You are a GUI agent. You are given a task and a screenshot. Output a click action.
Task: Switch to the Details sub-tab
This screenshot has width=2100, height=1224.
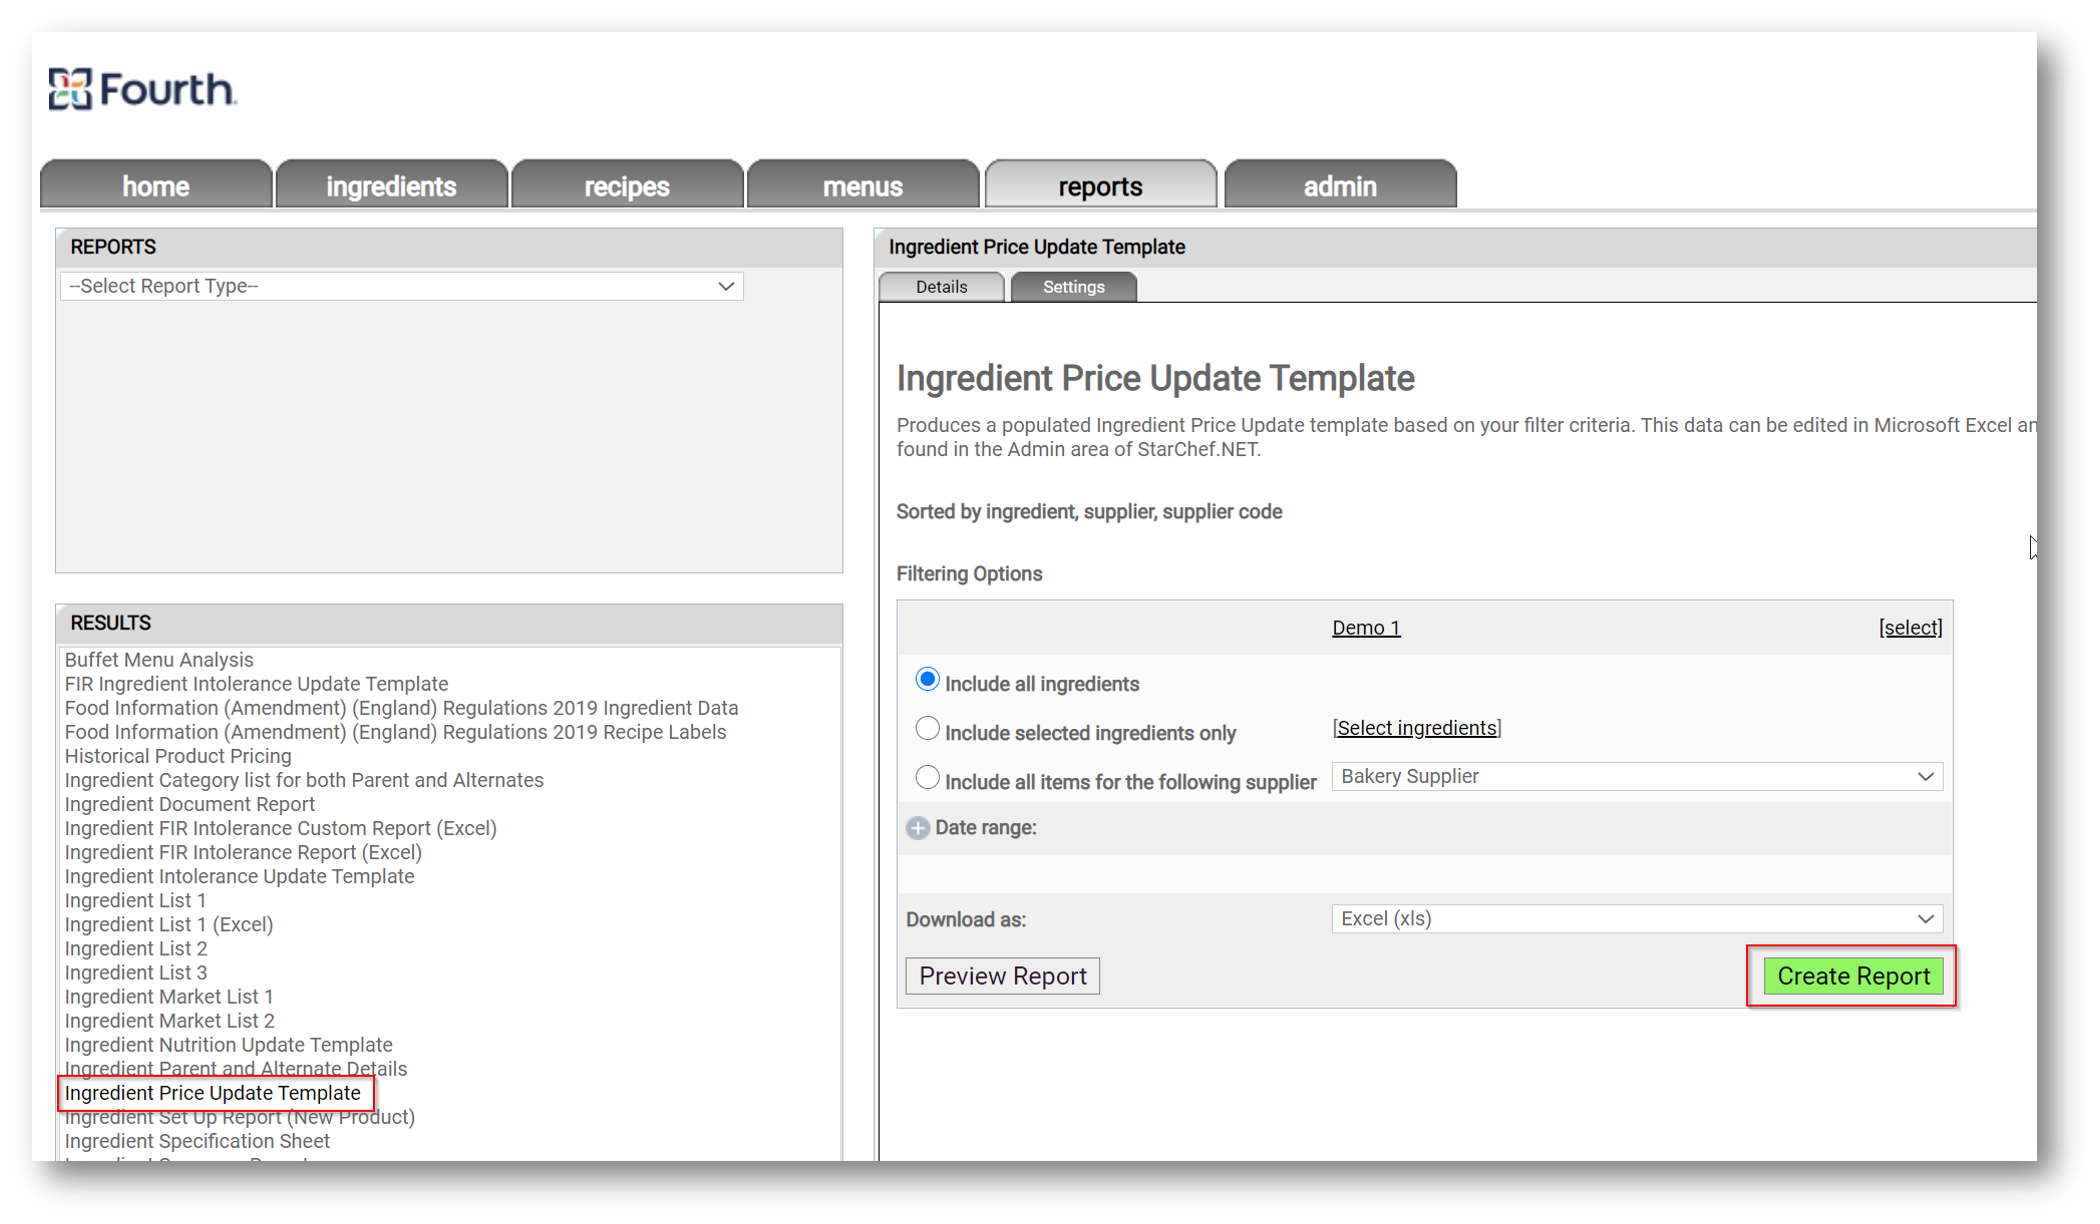point(941,287)
